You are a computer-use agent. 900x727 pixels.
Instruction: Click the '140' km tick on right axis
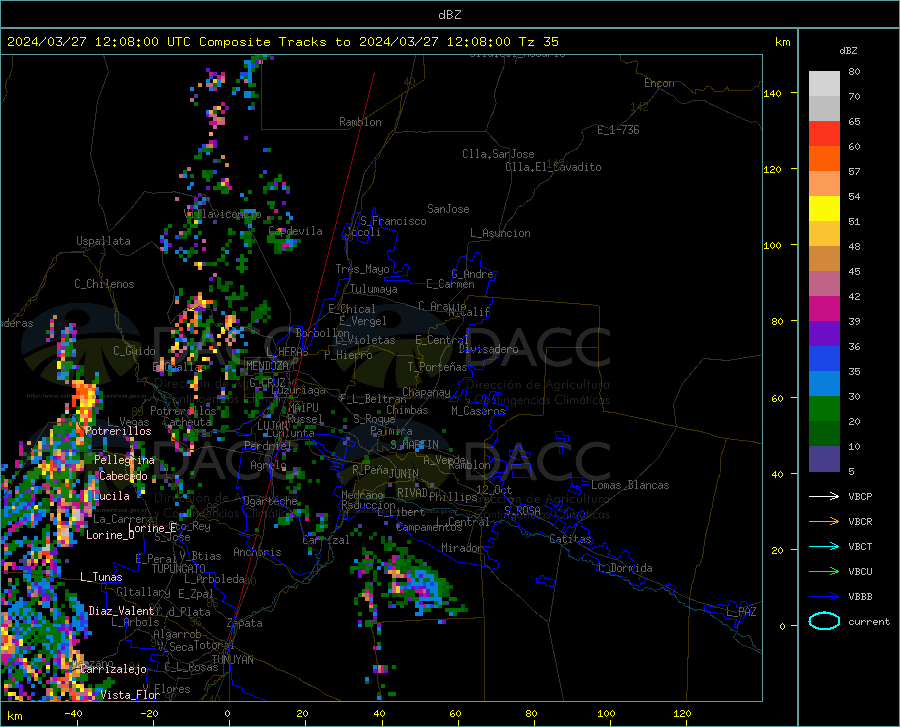(773, 93)
